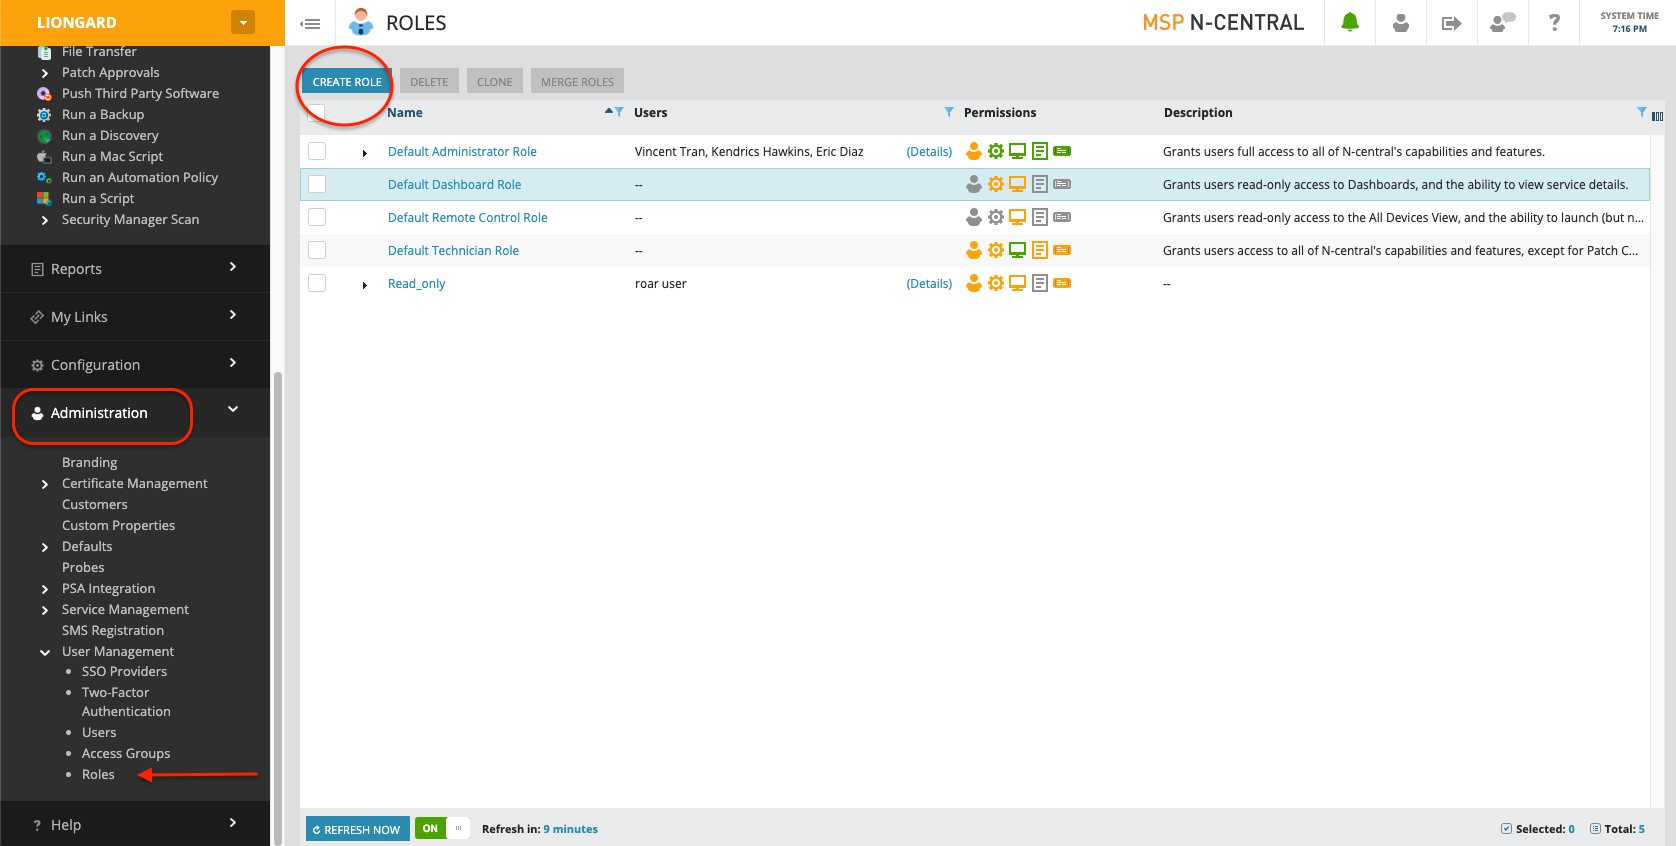Click user permission icon for Default Administrator Role

tap(974, 151)
